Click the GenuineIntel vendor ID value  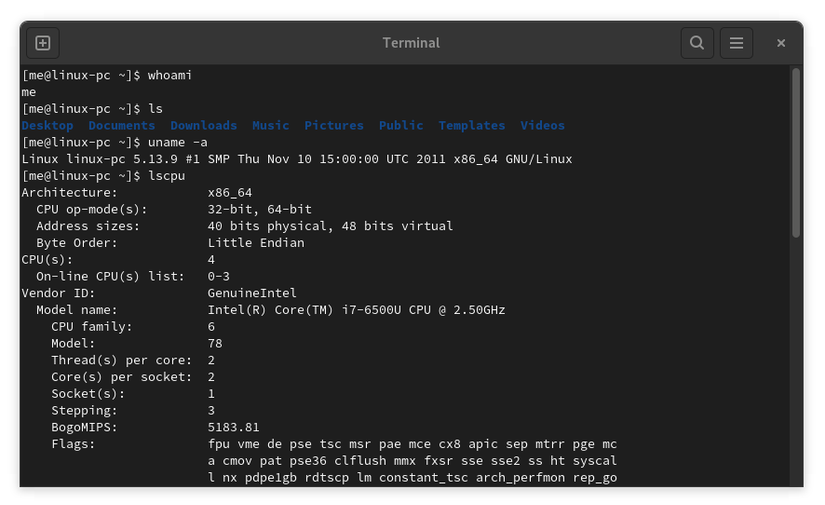(252, 293)
